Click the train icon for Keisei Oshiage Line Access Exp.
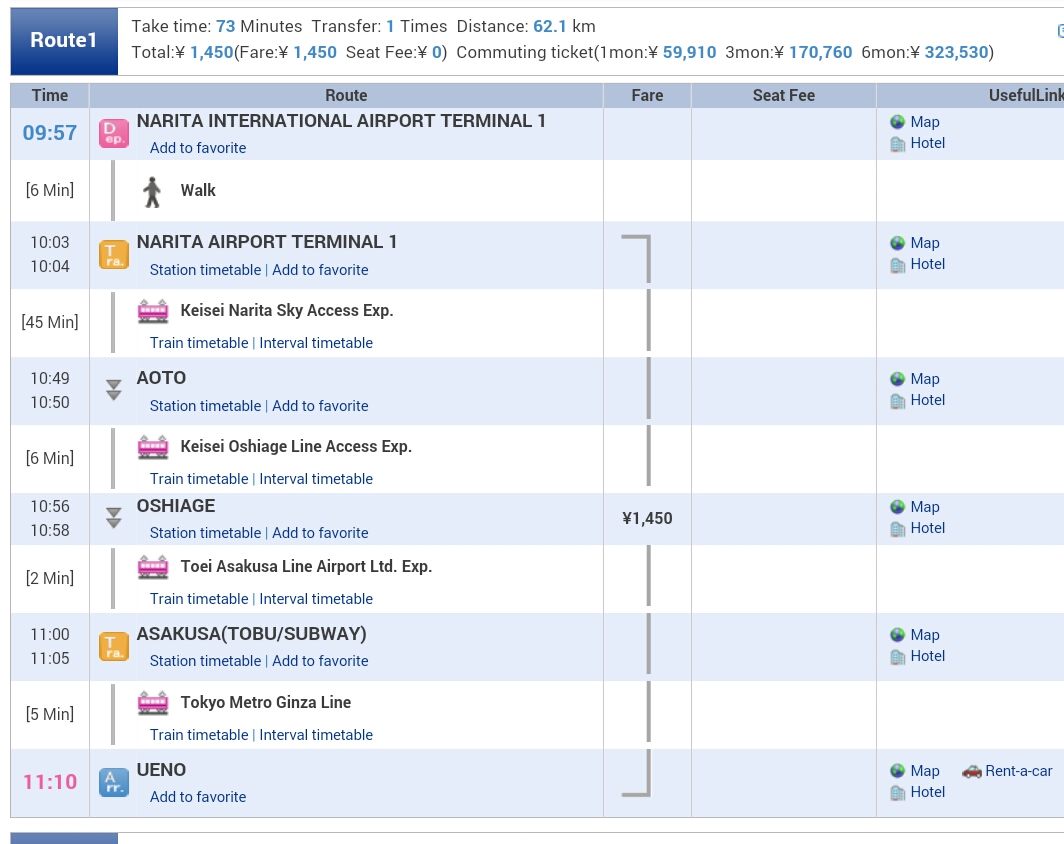 (x=153, y=447)
